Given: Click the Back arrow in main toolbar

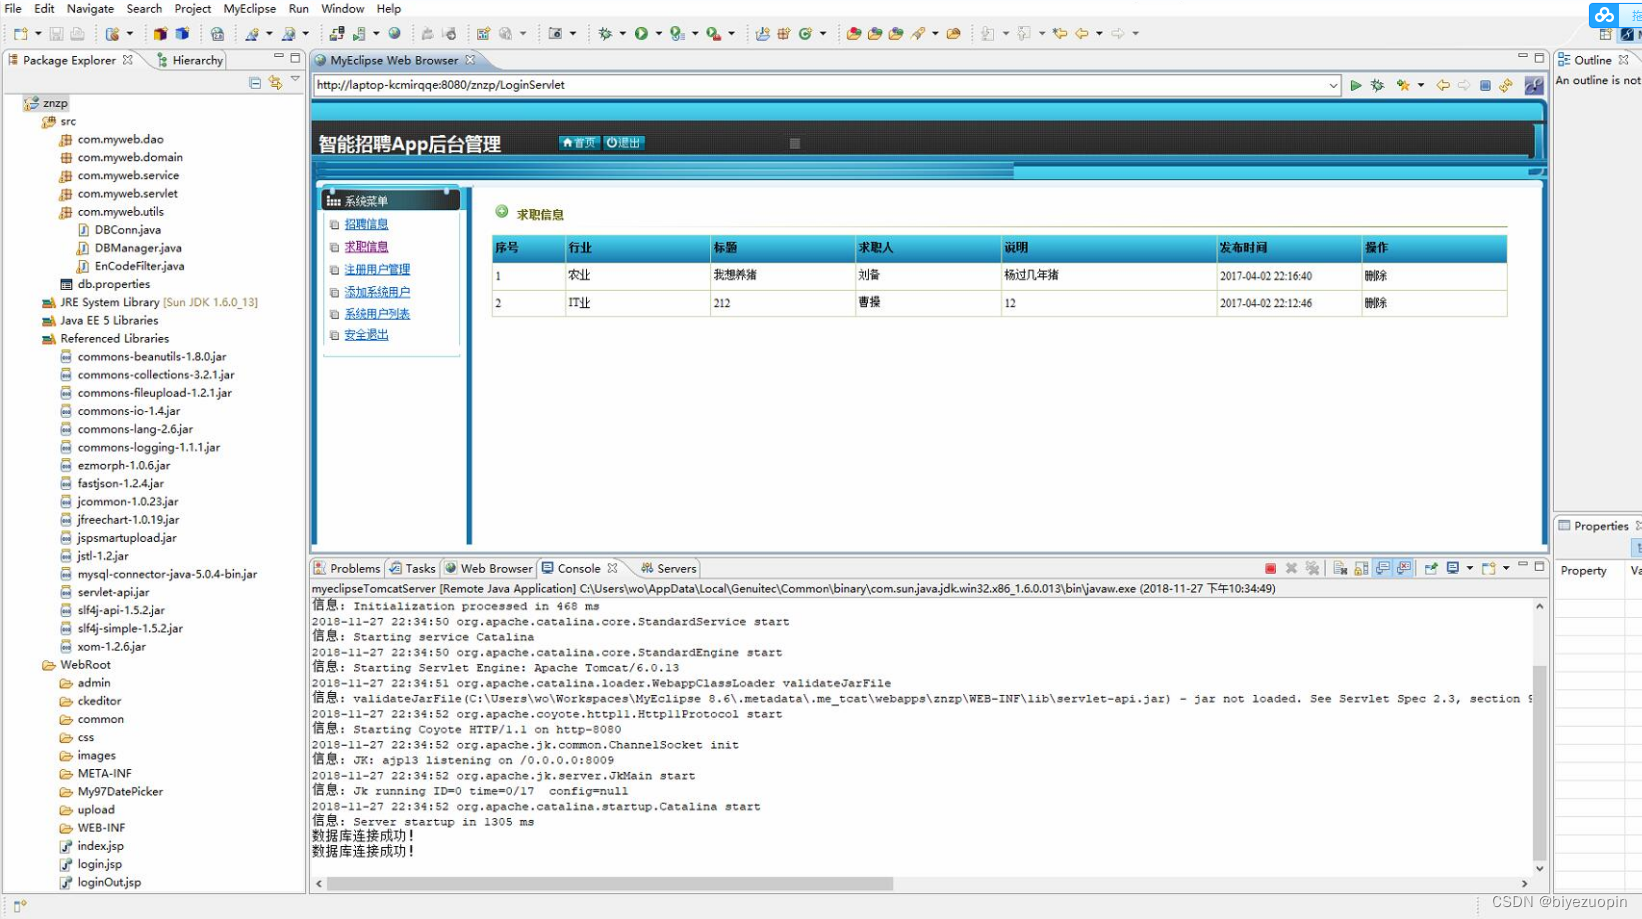Looking at the screenshot, I should [x=1081, y=33].
